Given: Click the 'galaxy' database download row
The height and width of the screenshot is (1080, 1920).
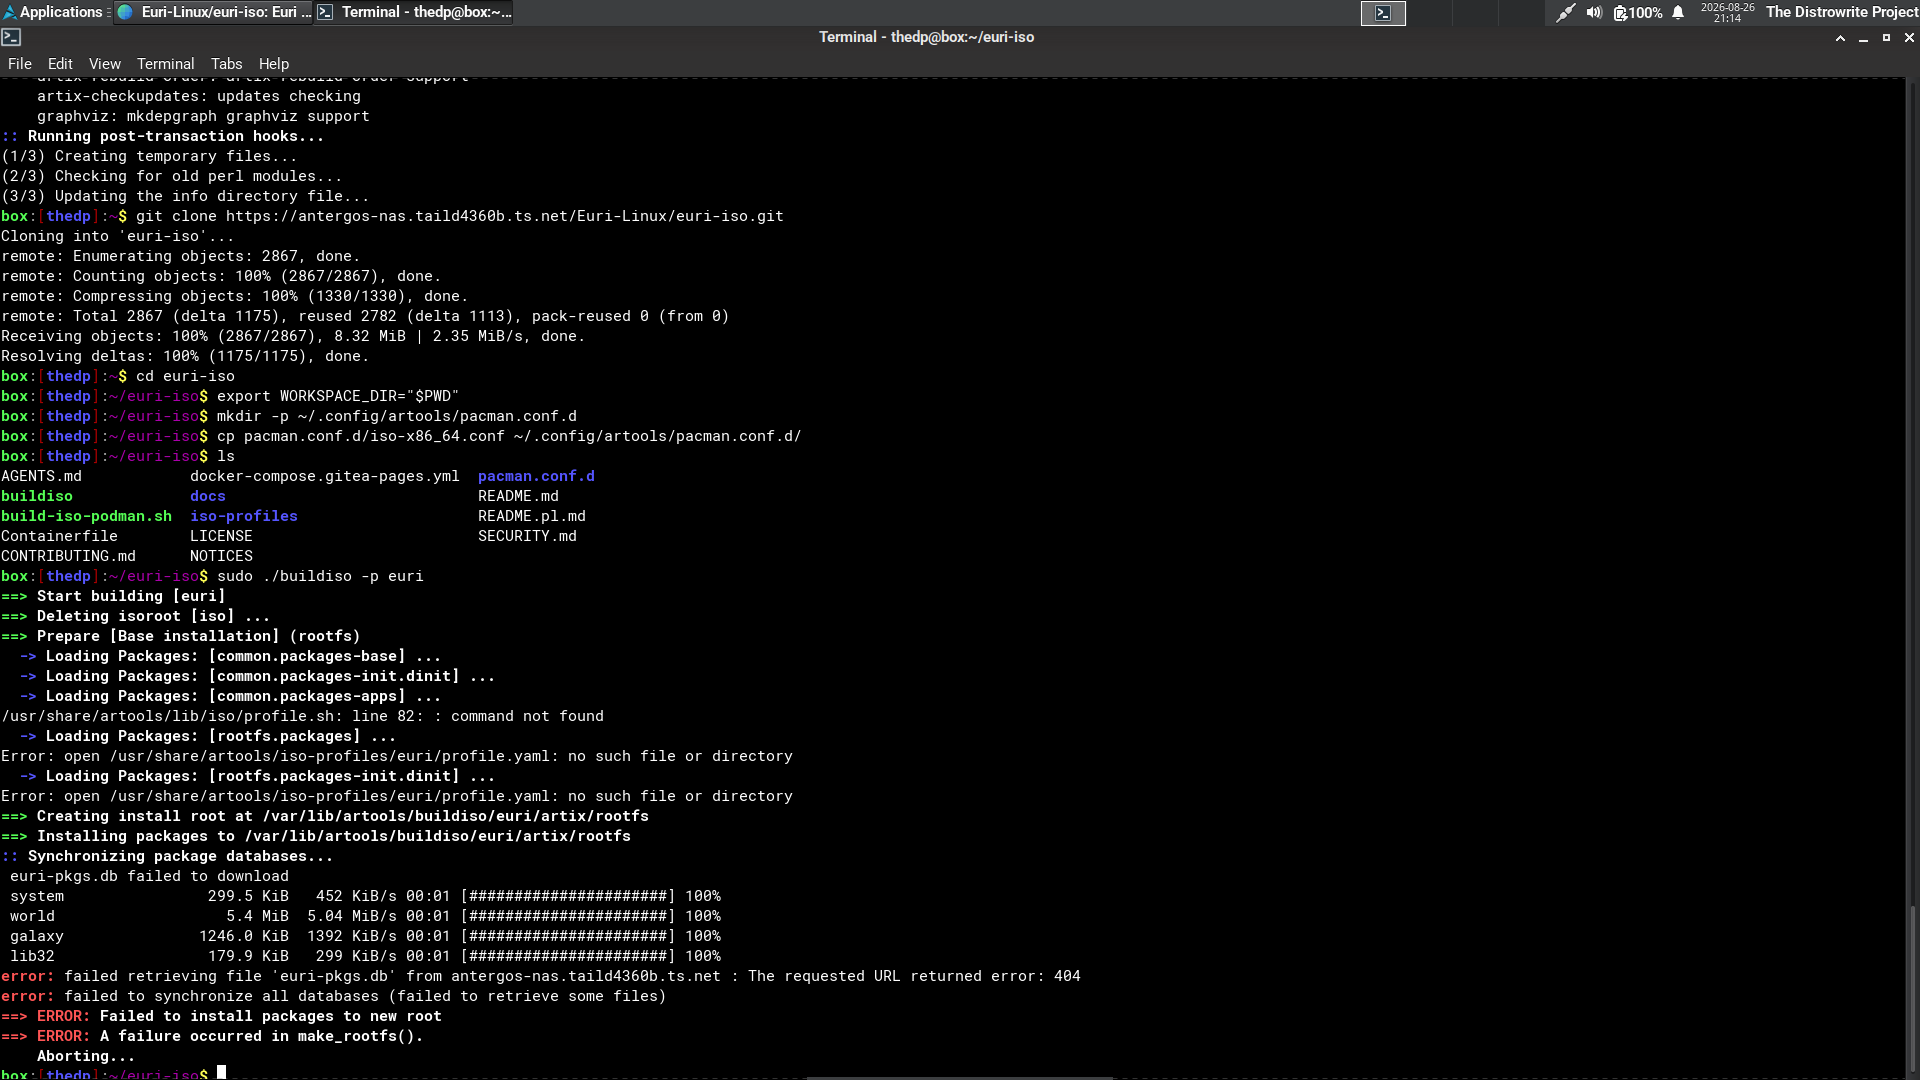Looking at the screenshot, I should click(x=365, y=936).
